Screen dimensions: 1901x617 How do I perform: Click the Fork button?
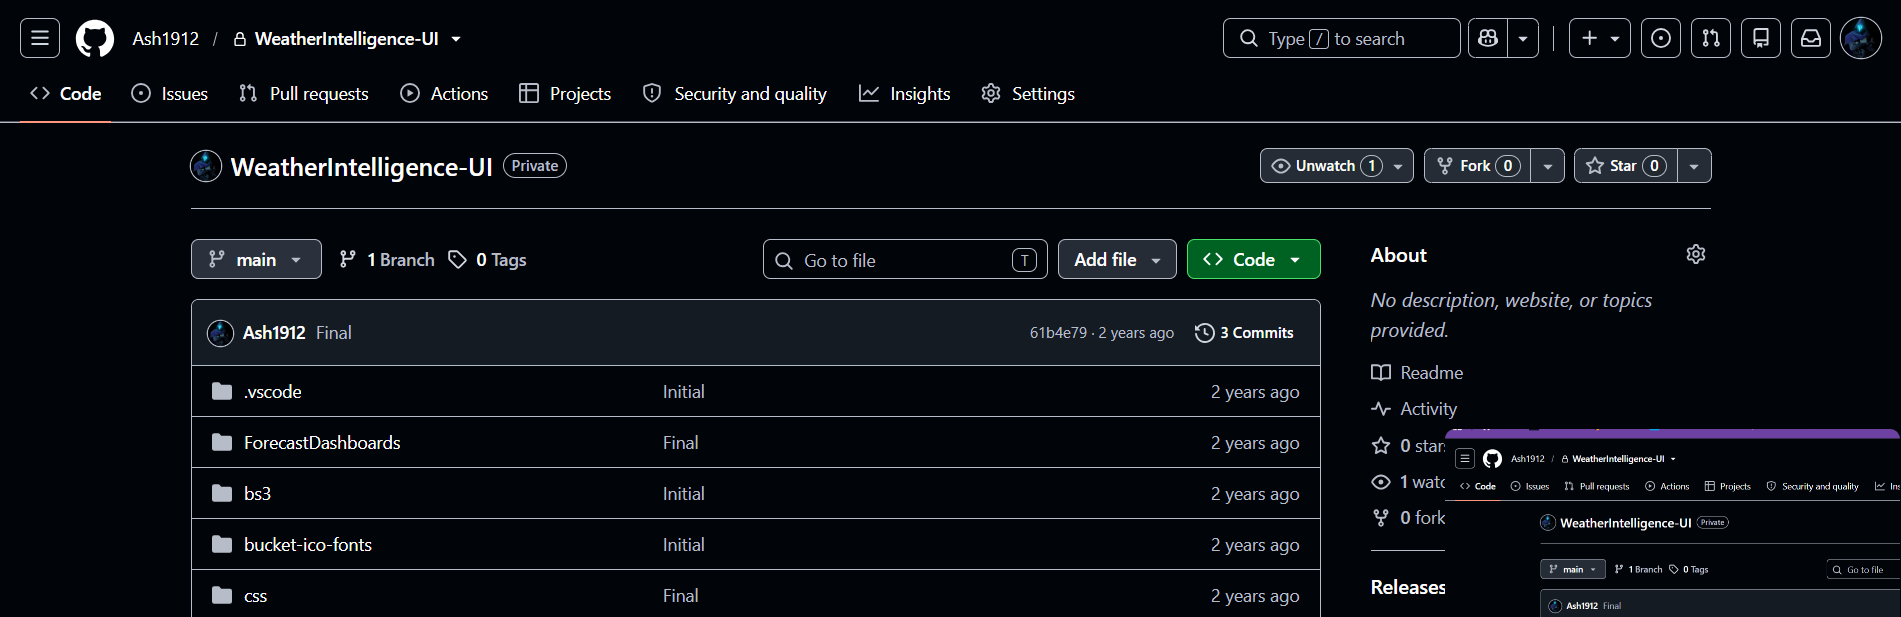[x=1478, y=166]
